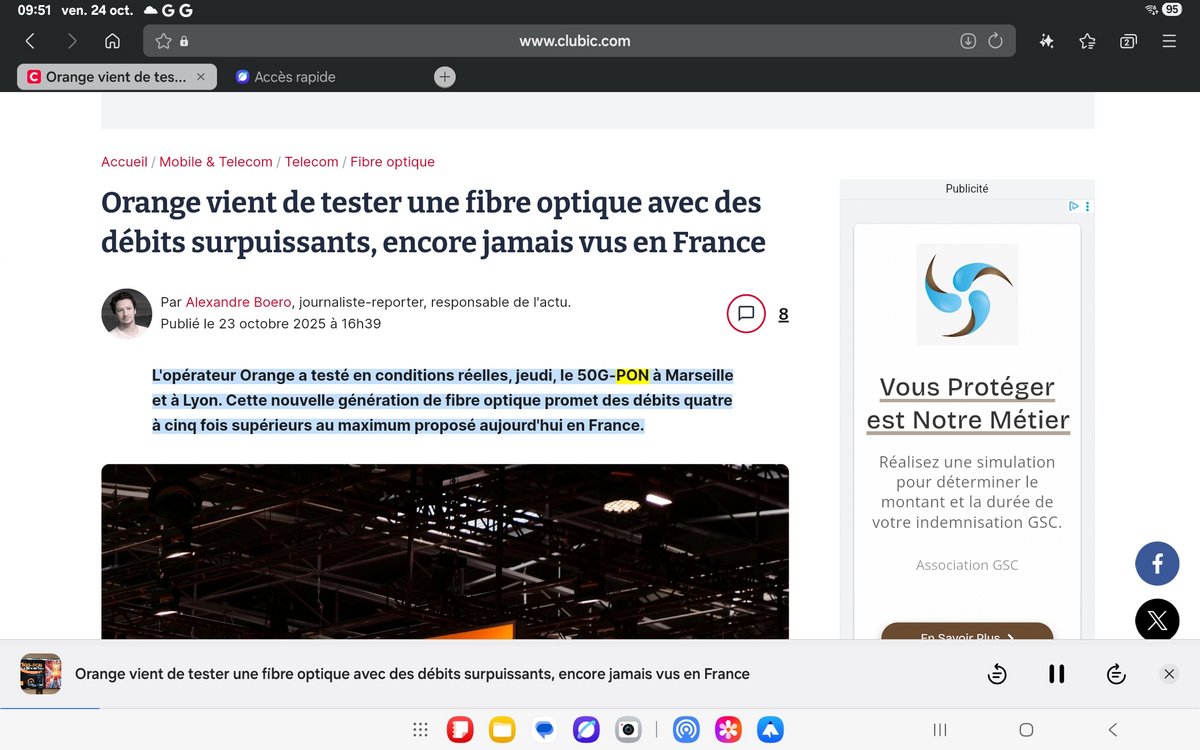1200x750 pixels.
Task: Bookmark page with star in address bar
Action: point(164,41)
